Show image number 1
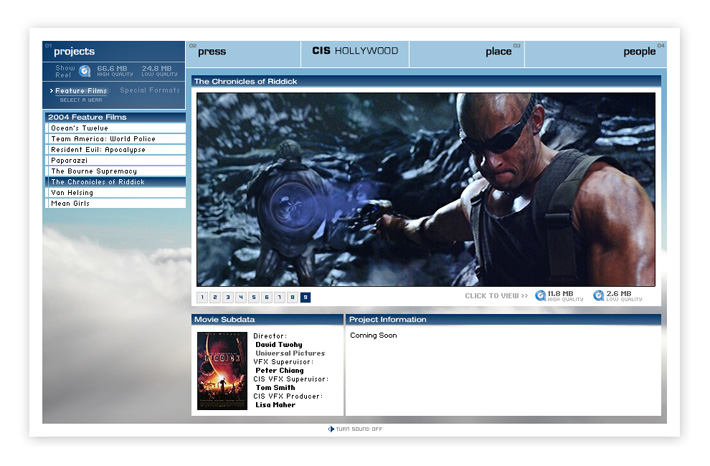710x466 pixels. [x=202, y=297]
